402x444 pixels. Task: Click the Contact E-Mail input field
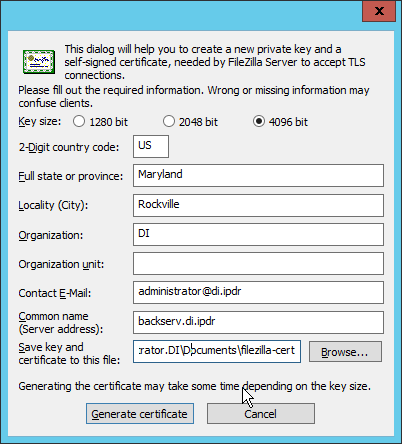coord(258,292)
